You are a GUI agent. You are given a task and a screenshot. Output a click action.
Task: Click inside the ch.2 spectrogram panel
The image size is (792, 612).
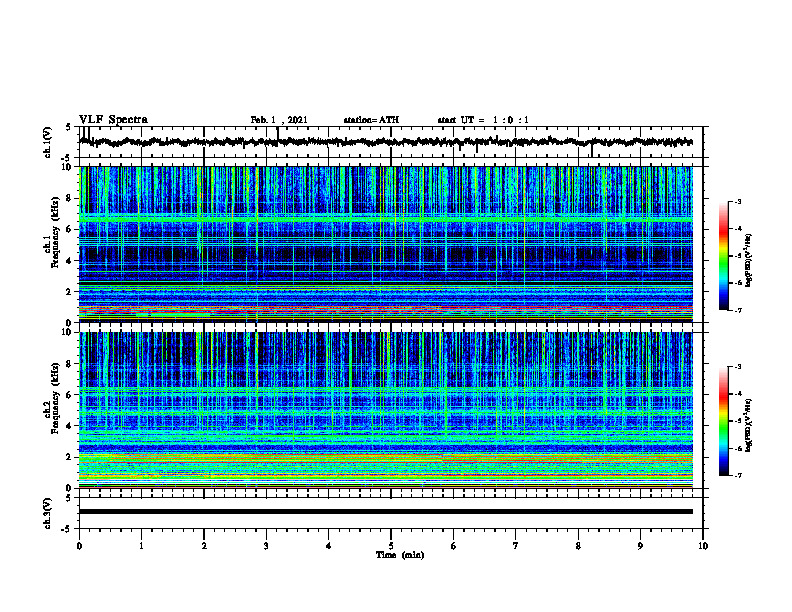point(386,410)
